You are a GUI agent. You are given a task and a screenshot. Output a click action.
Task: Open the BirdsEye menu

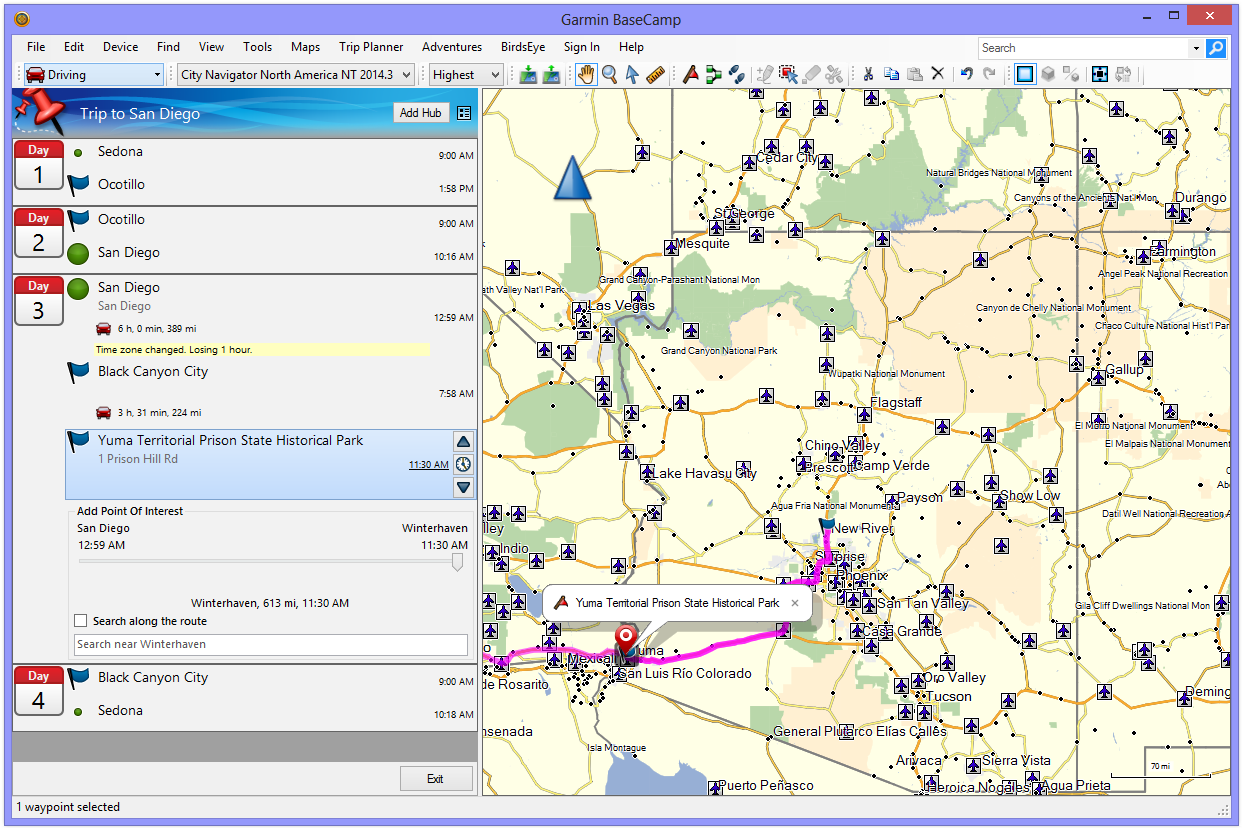522,47
